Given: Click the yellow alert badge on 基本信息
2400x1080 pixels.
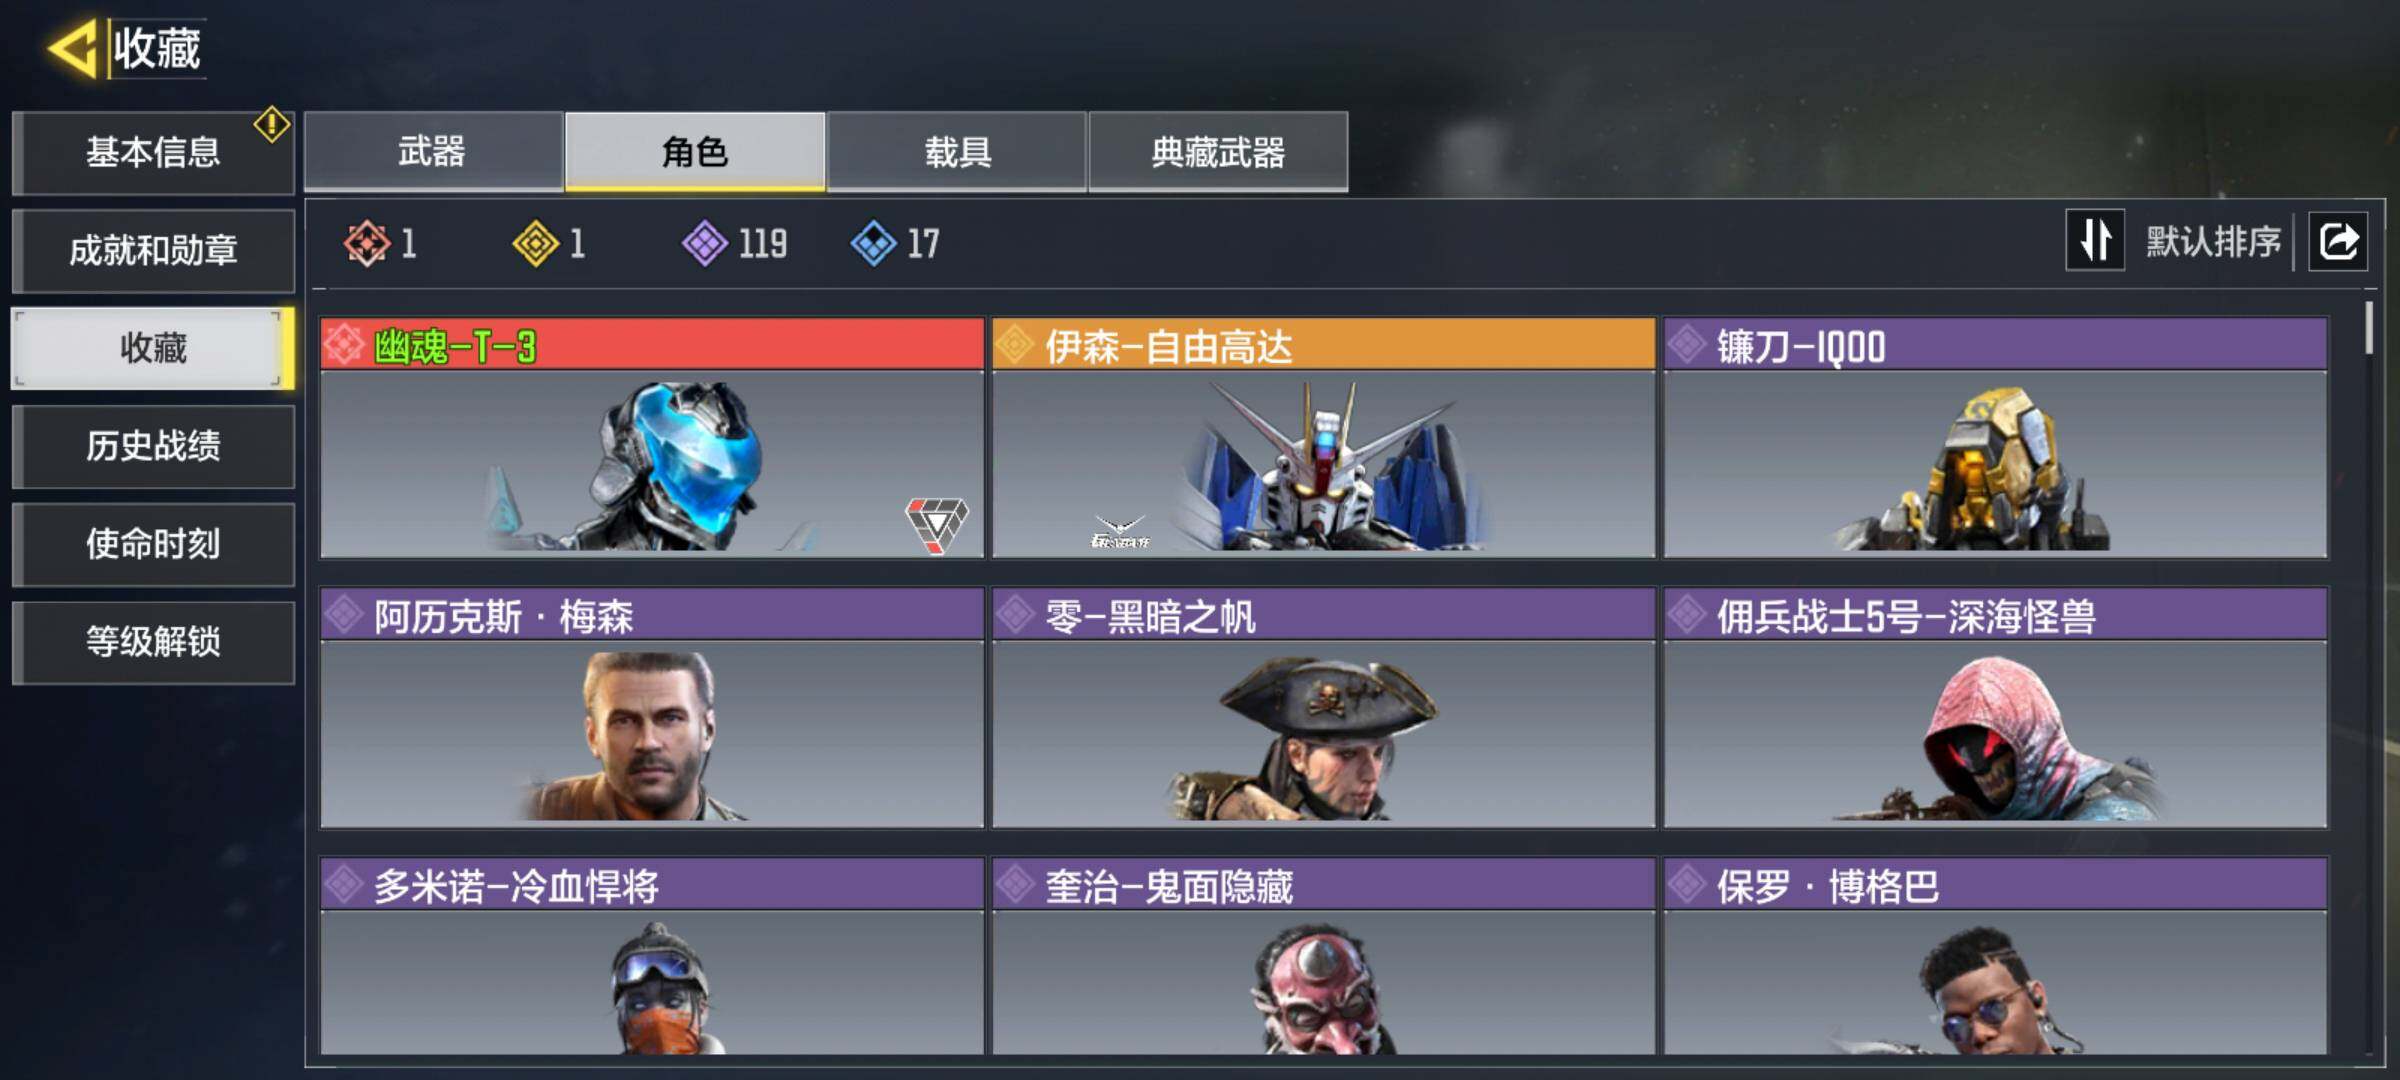Looking at the screenshot, I should [x=272, y=125].
